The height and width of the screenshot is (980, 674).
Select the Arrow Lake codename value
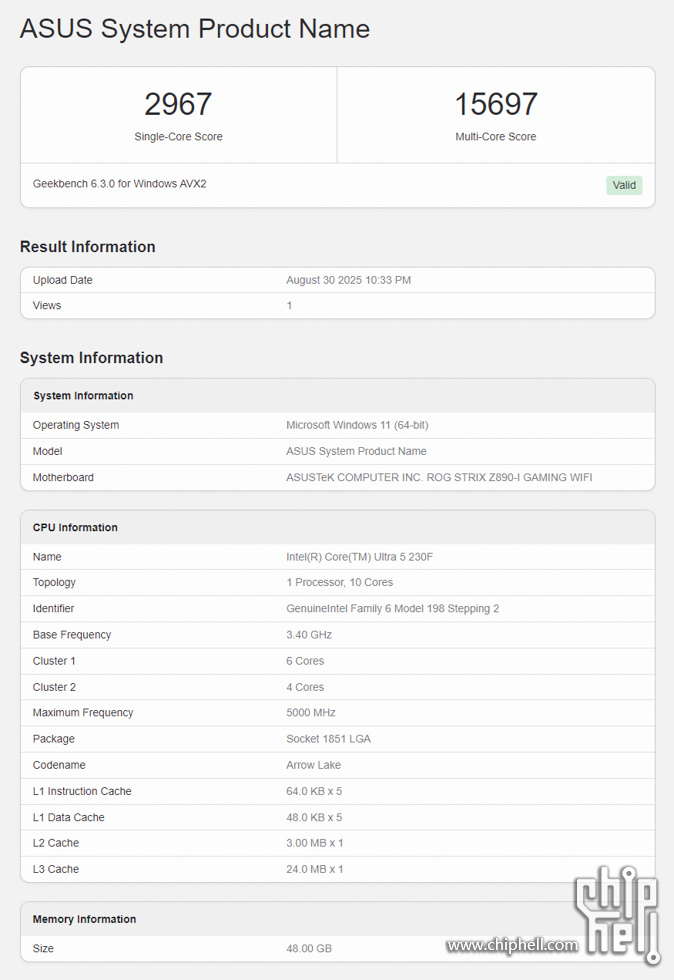click(x=313, y=765)
